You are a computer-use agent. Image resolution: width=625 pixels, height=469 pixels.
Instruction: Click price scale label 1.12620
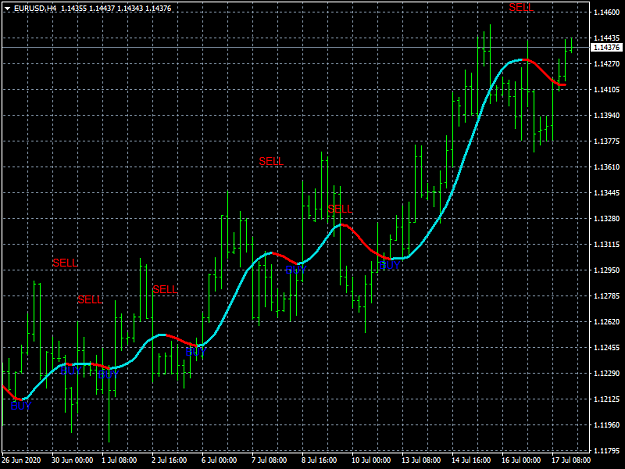point(607,322)
